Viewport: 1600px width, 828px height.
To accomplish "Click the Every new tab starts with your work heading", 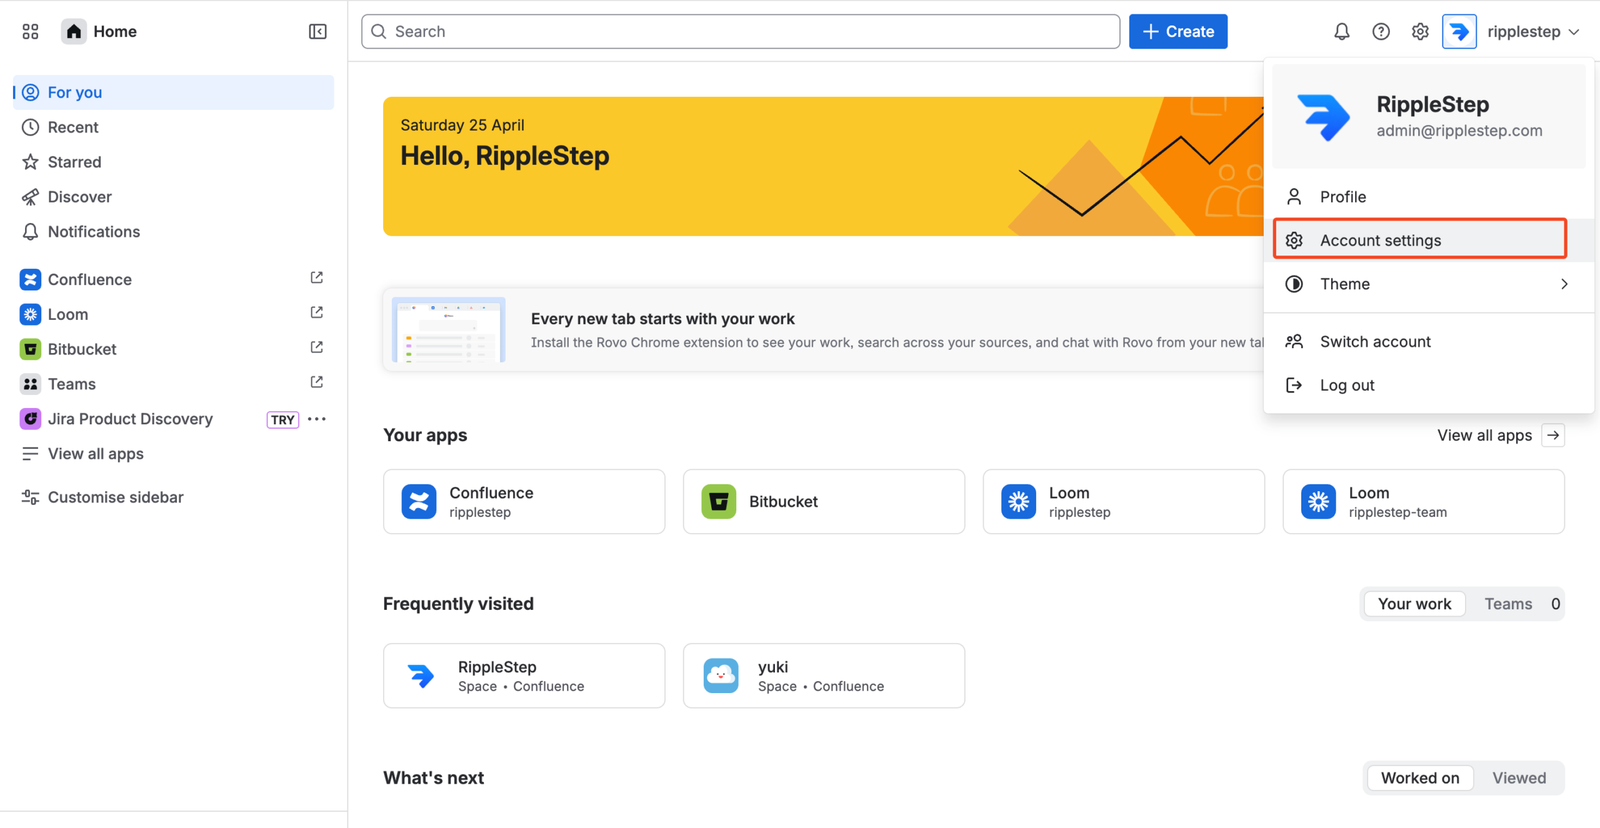I will click(663, 319).
